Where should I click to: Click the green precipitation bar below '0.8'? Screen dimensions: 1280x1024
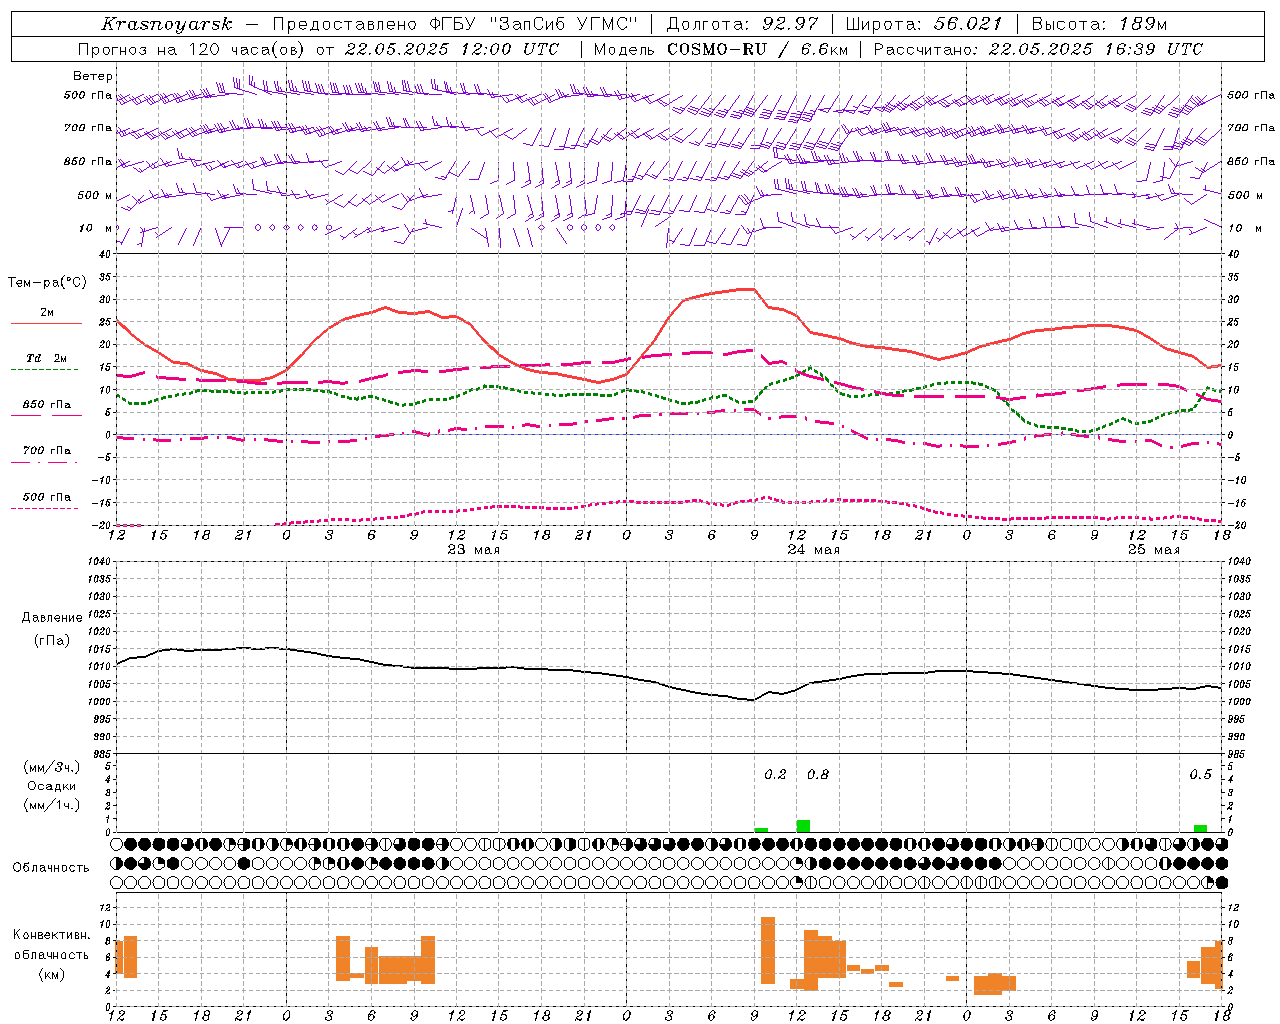coord(803,826)
